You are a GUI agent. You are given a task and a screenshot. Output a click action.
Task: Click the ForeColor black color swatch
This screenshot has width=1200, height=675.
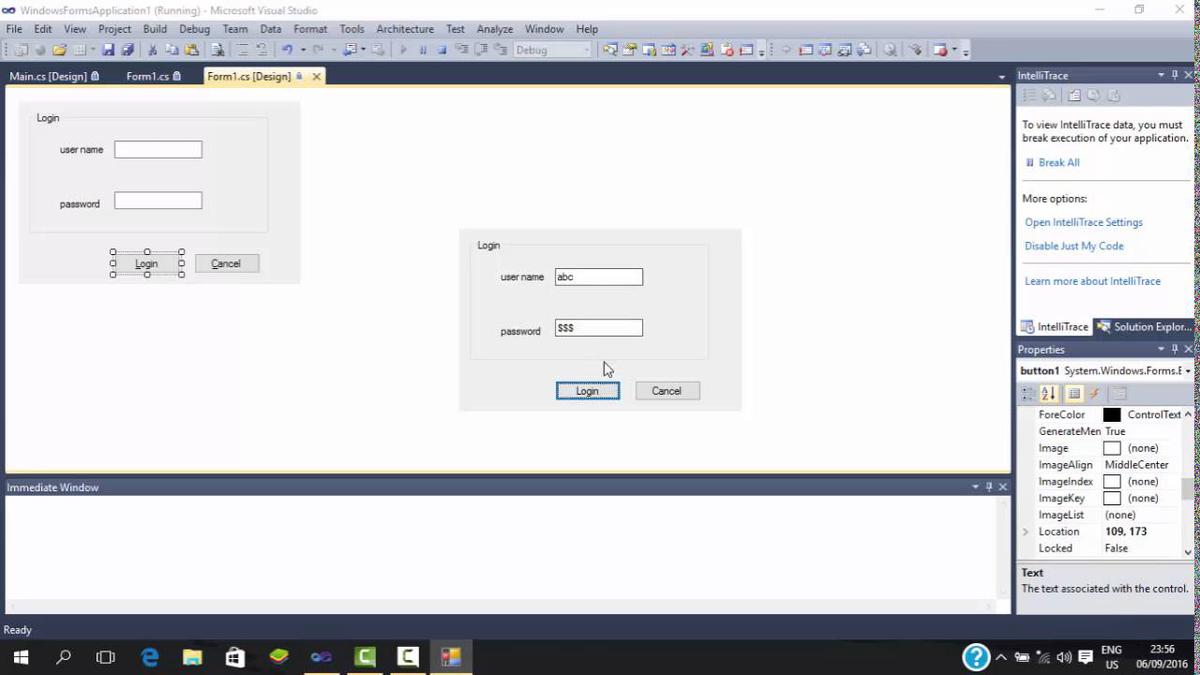coord(1111,414)
